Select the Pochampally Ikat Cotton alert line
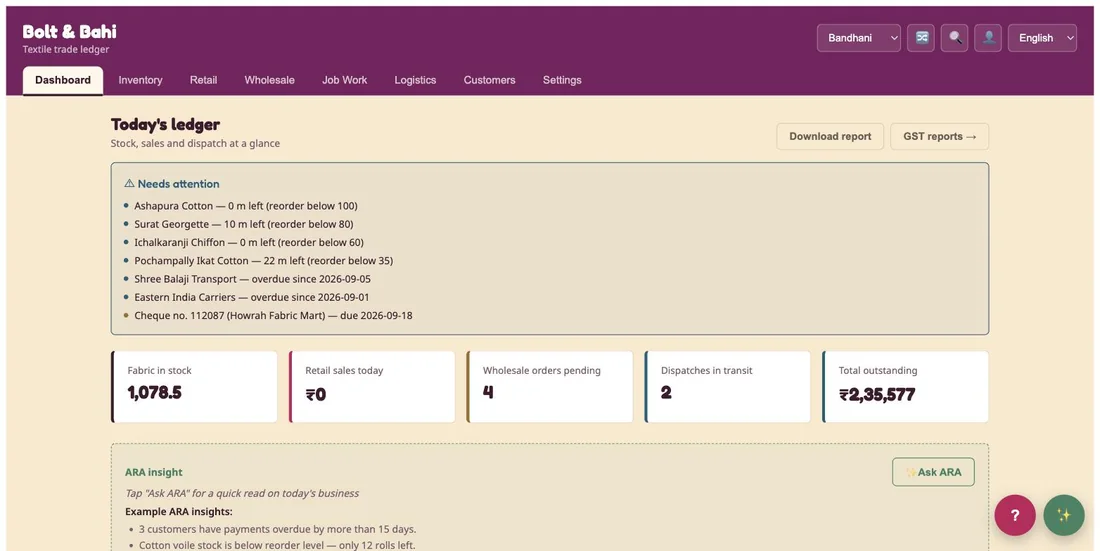This screenshot has width=1100, height=551. pos(263,260)
